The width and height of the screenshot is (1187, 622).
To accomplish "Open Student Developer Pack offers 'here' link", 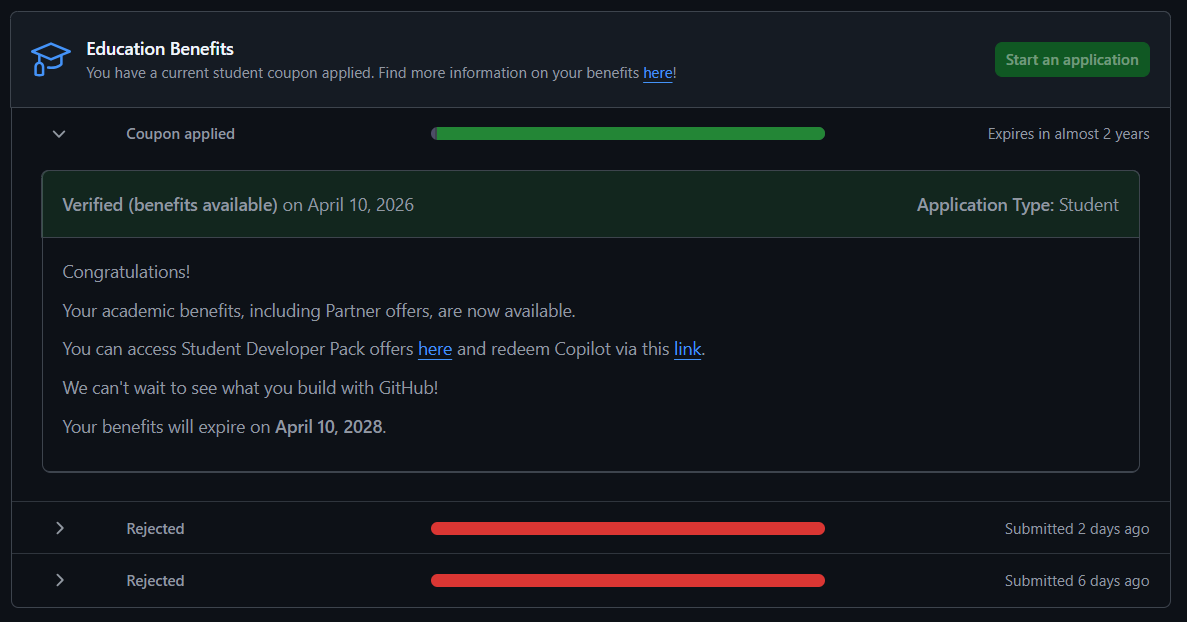I will [x=435, y=349].
